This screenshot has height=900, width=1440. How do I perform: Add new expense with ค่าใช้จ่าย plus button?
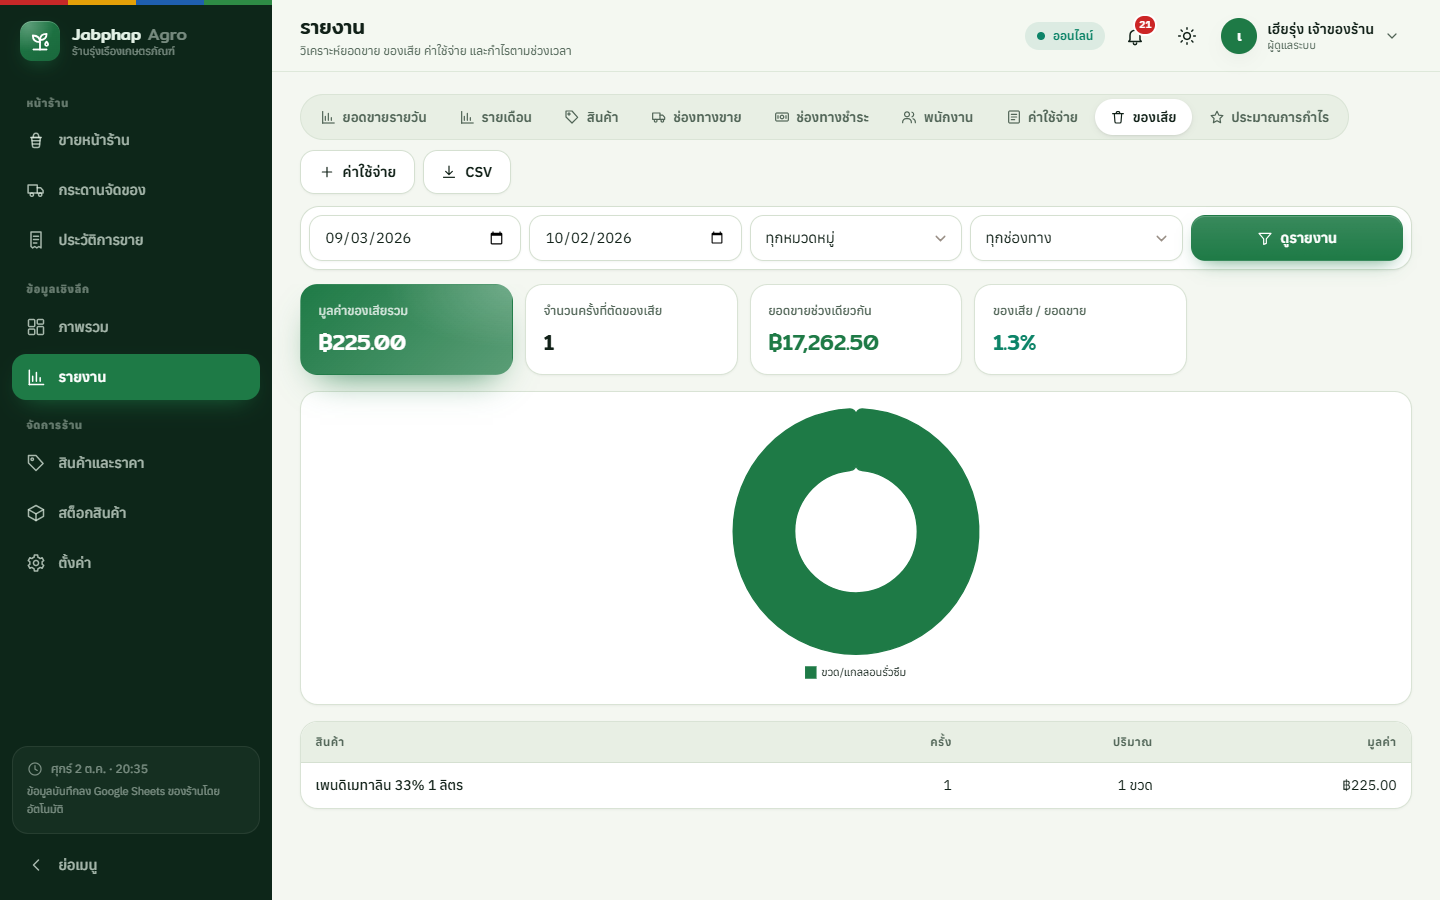point(357,172)
